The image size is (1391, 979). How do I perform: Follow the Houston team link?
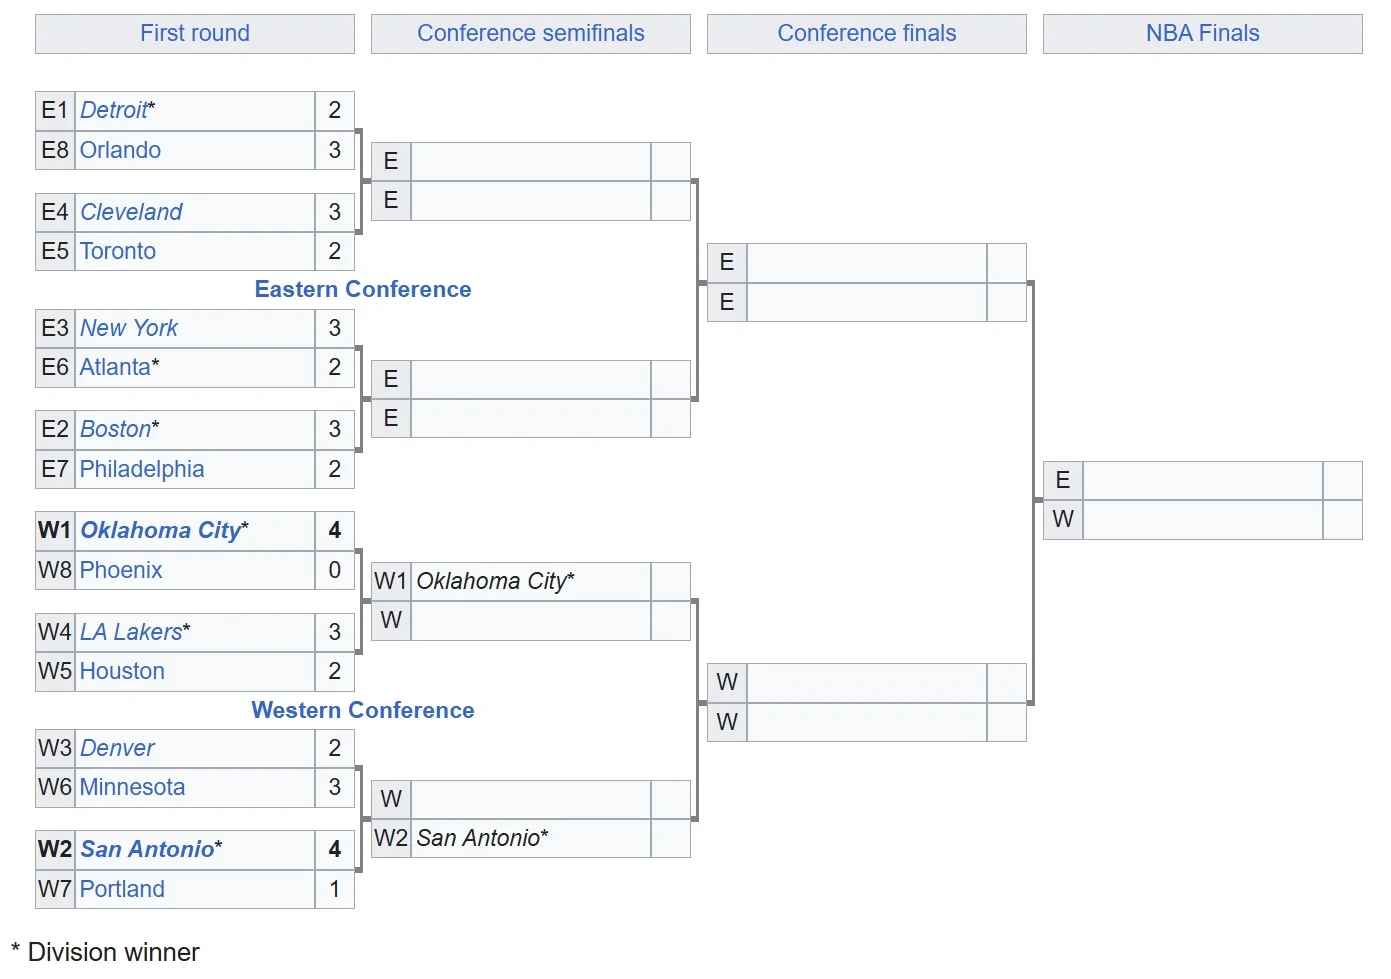point(122,671)
